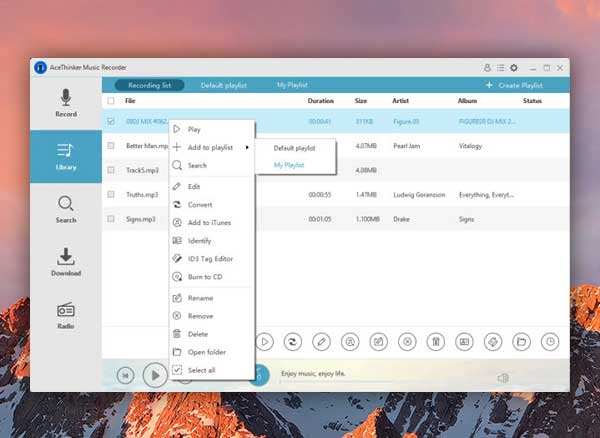Choose ID3 Tag Editor from the context menu
The height and width of the screenshot is (438, 600).
[212, 259]
